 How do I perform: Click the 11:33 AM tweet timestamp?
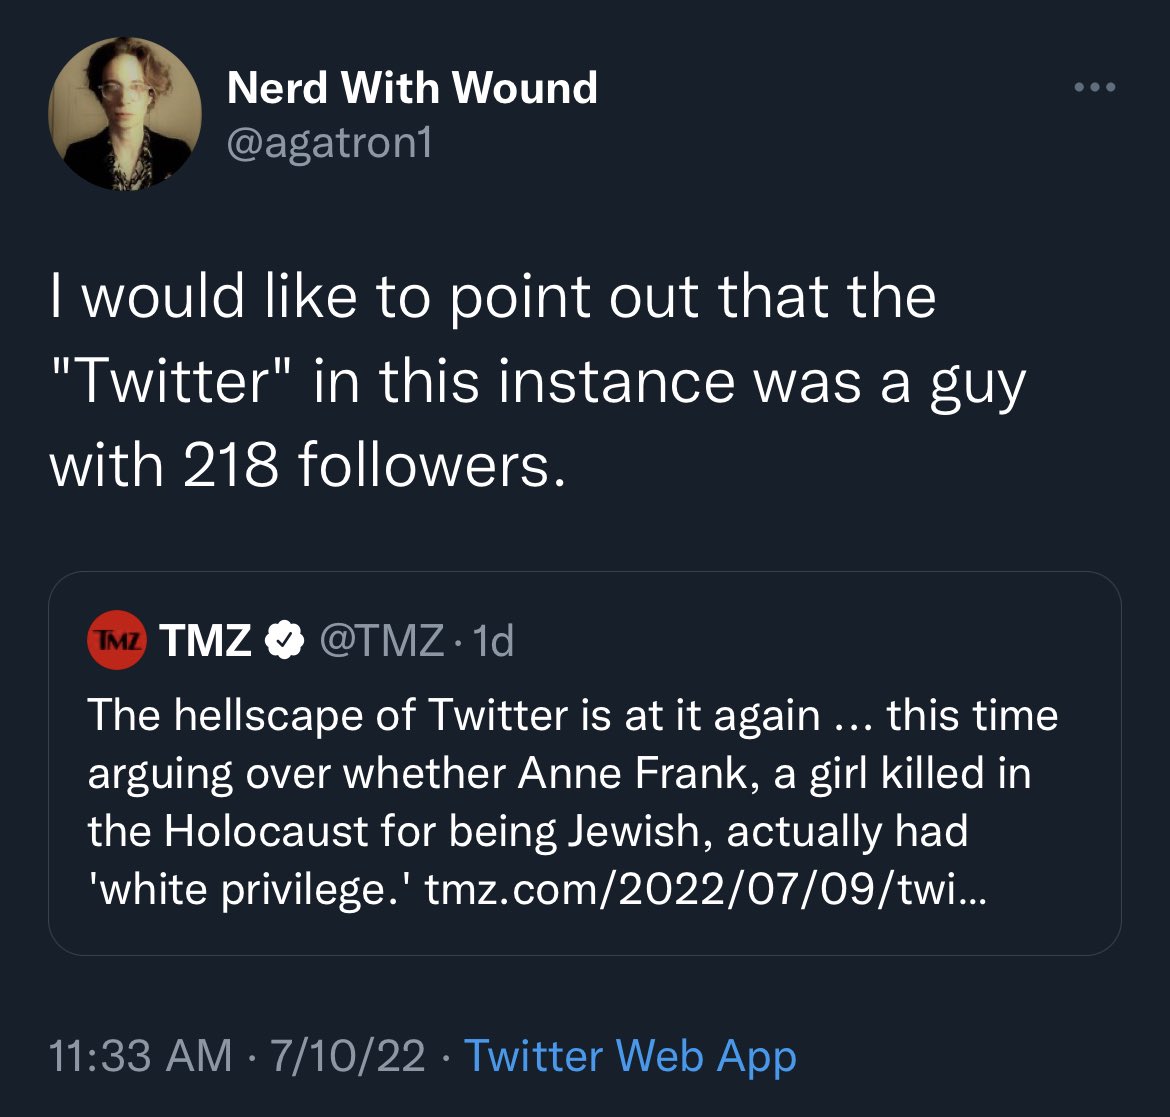(x=140, y=1056)
